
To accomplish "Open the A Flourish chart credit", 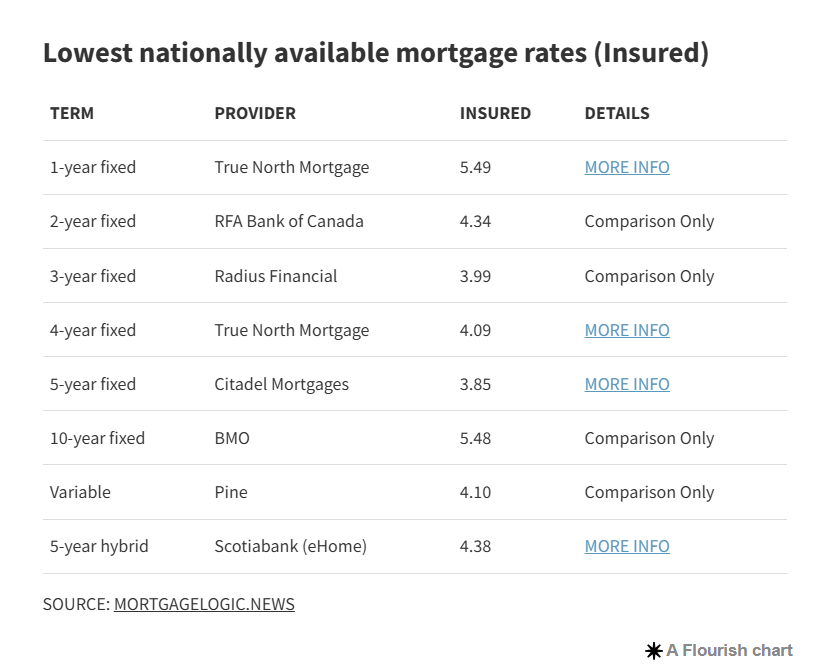I will pos(729,651).
